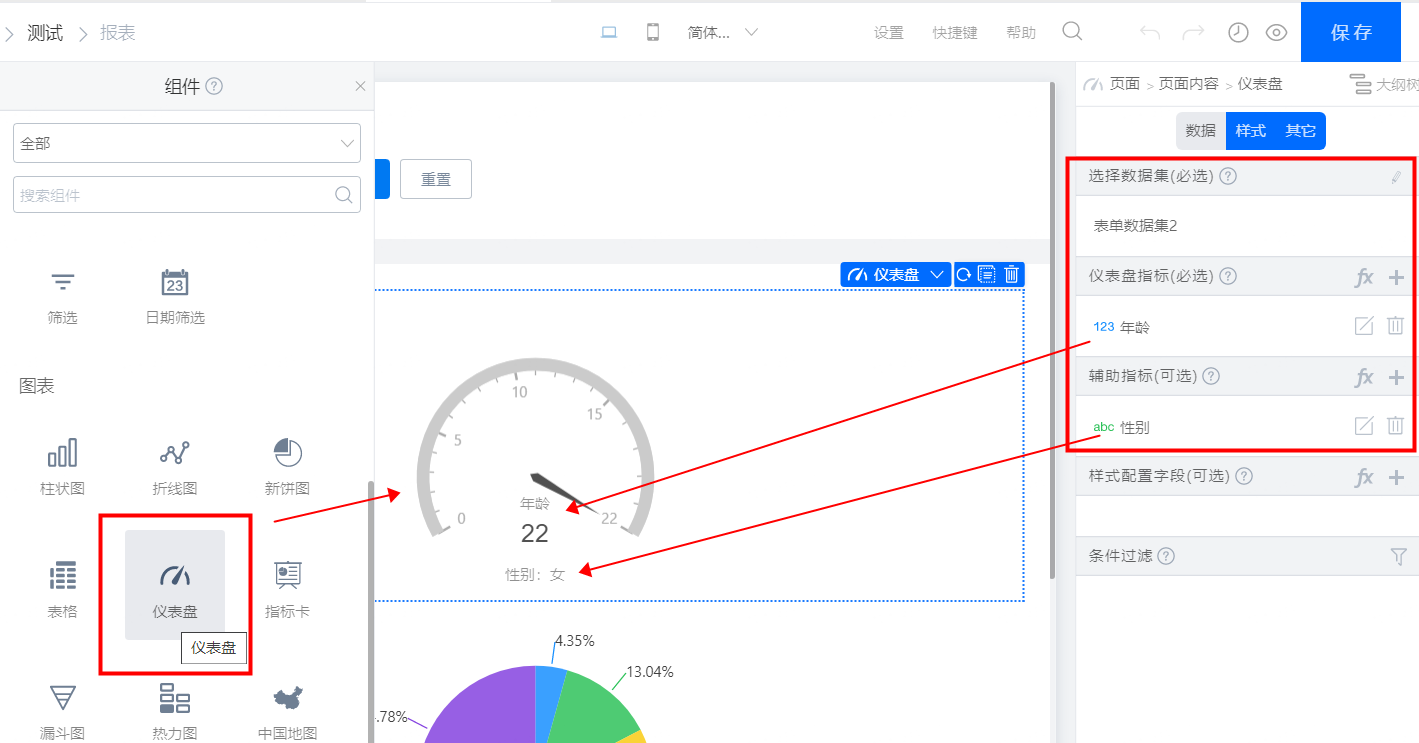Viewport: 1419px width, 743px height.
Task: Add formula fx for 辅助指标
Action: point(1364,377)
